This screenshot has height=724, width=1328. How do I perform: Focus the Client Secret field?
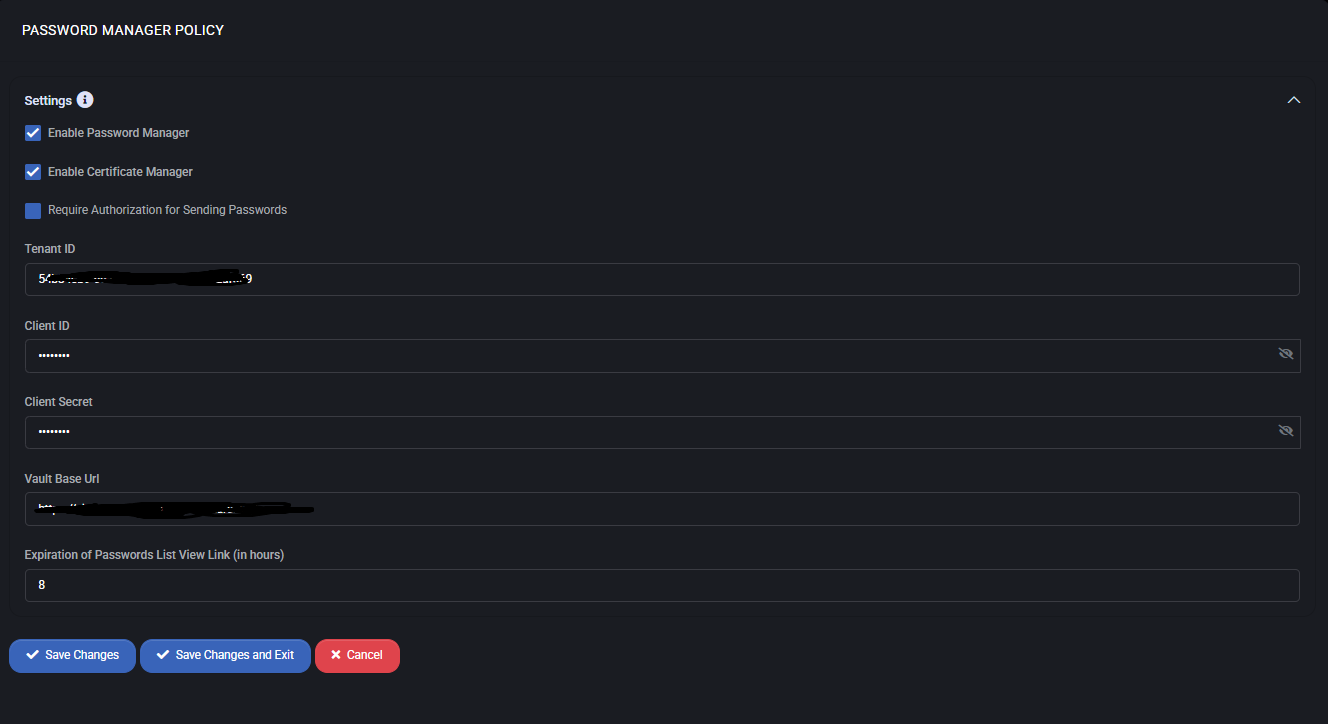click(640, 432)
